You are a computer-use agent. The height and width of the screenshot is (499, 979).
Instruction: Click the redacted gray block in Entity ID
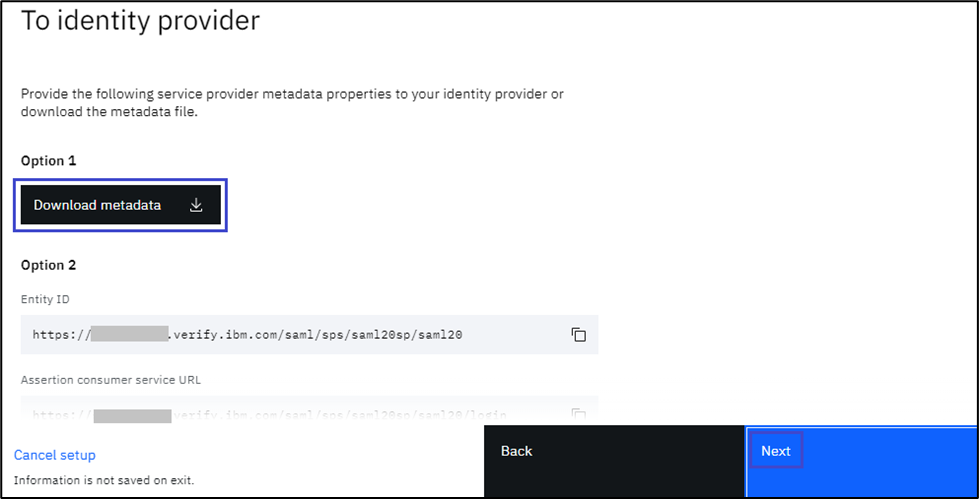(x=128, y=335)
